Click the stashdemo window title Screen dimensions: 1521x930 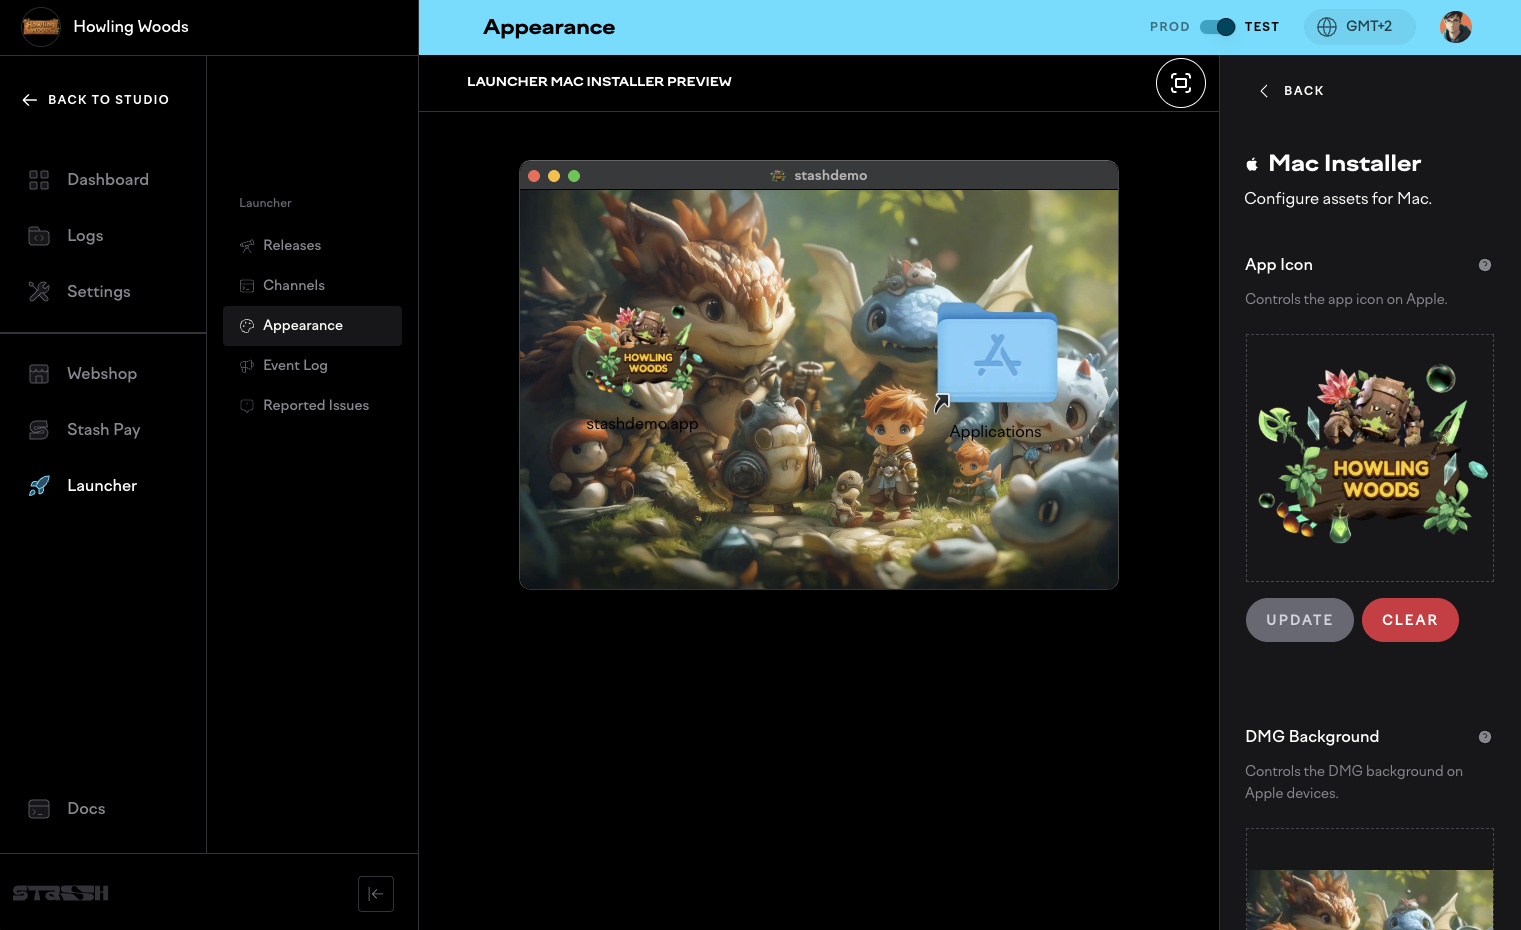[830, 176]
